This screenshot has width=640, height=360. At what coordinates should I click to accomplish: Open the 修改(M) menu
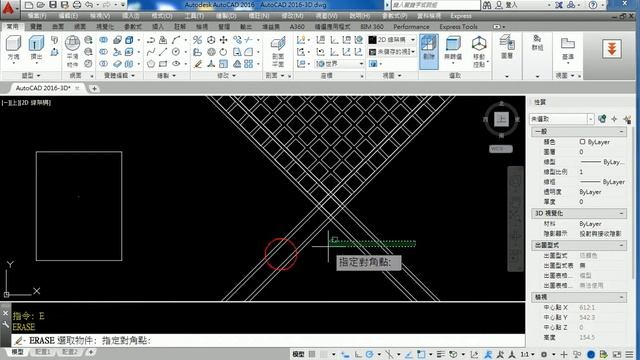(292, 16)
